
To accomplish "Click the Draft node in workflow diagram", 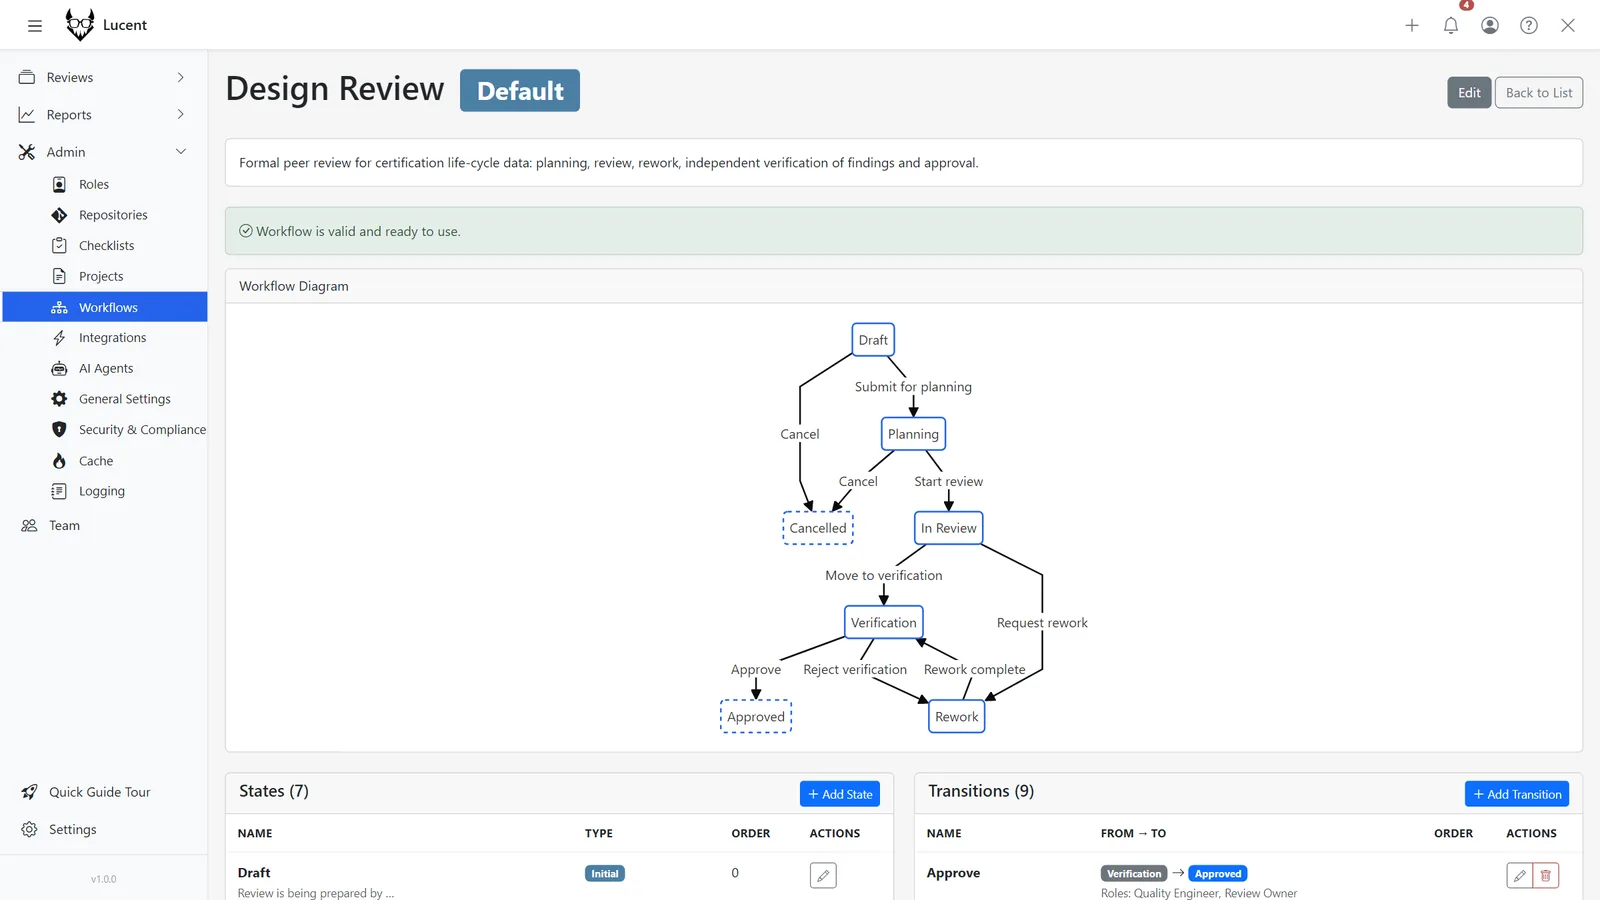I will (x=873, y=340).
